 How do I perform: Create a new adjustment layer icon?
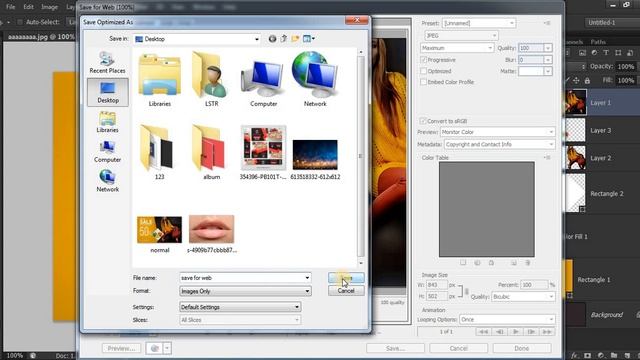(601, 356)
